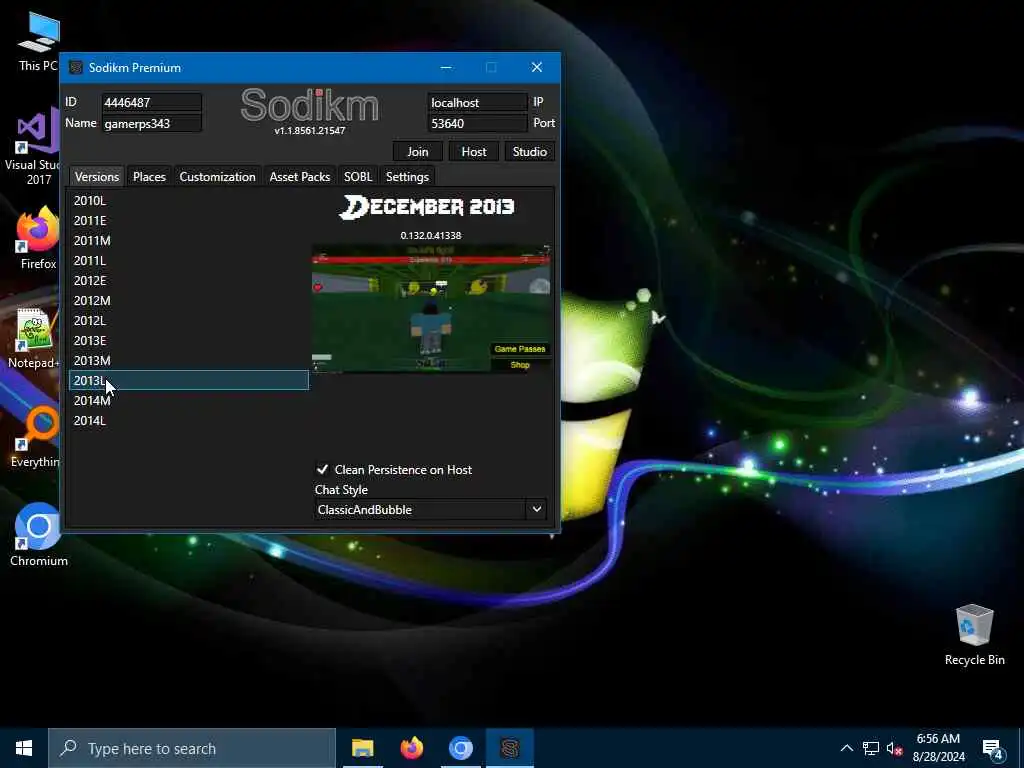Image resolution: width=1024 pixels, height=768 pixels.
Task: Click the Sodikm title bar app icon
Action: pos(76,67)
